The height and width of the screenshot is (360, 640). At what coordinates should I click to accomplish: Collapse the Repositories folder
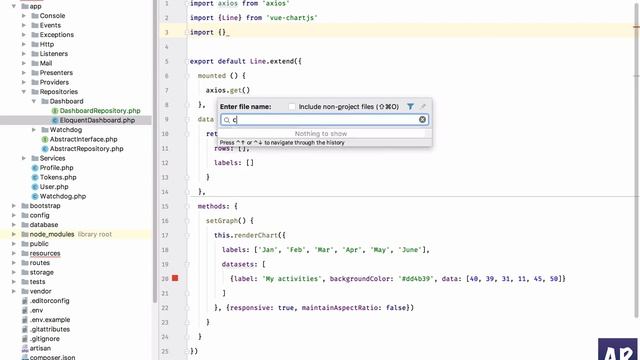[24, 92]
